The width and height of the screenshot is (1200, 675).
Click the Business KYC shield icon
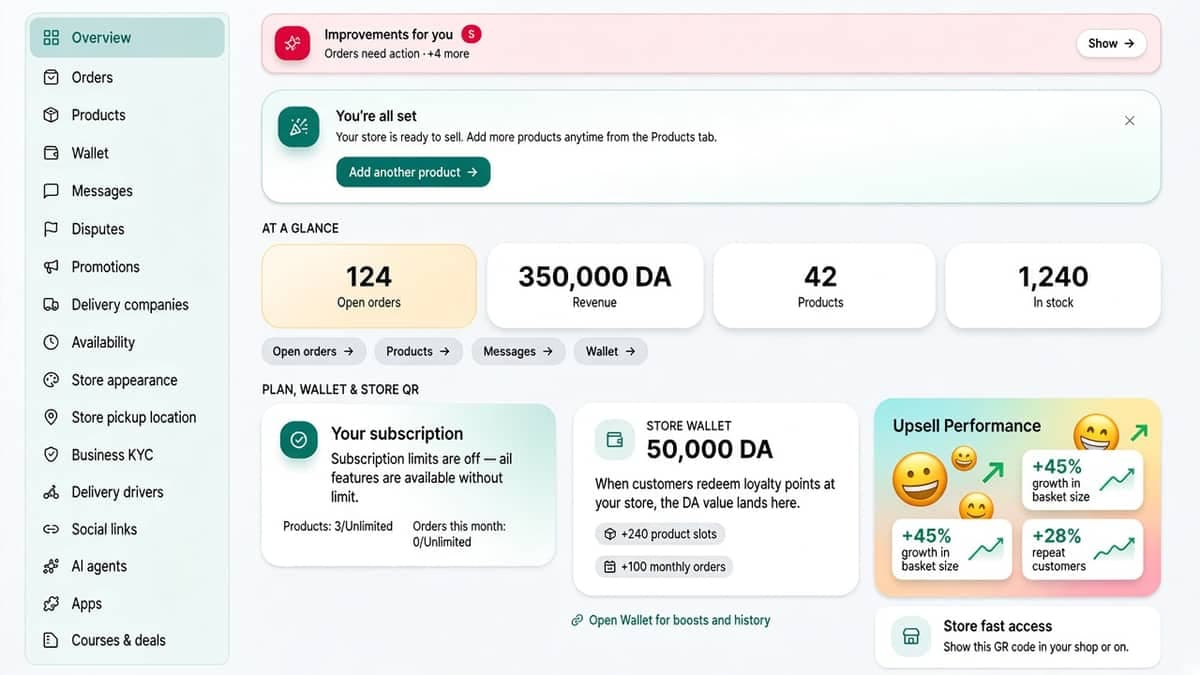pos(51,454)
